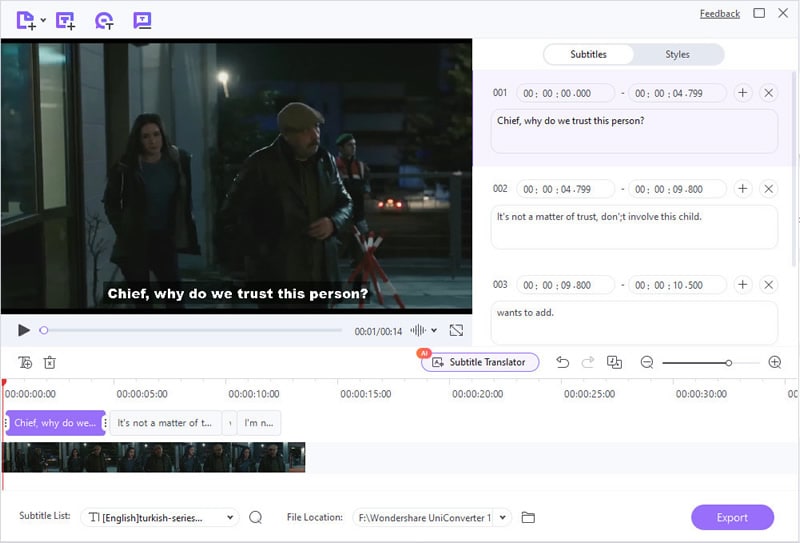Undo the last action
The height and width of the screenshot is (543, 800).
coord(563,362)
